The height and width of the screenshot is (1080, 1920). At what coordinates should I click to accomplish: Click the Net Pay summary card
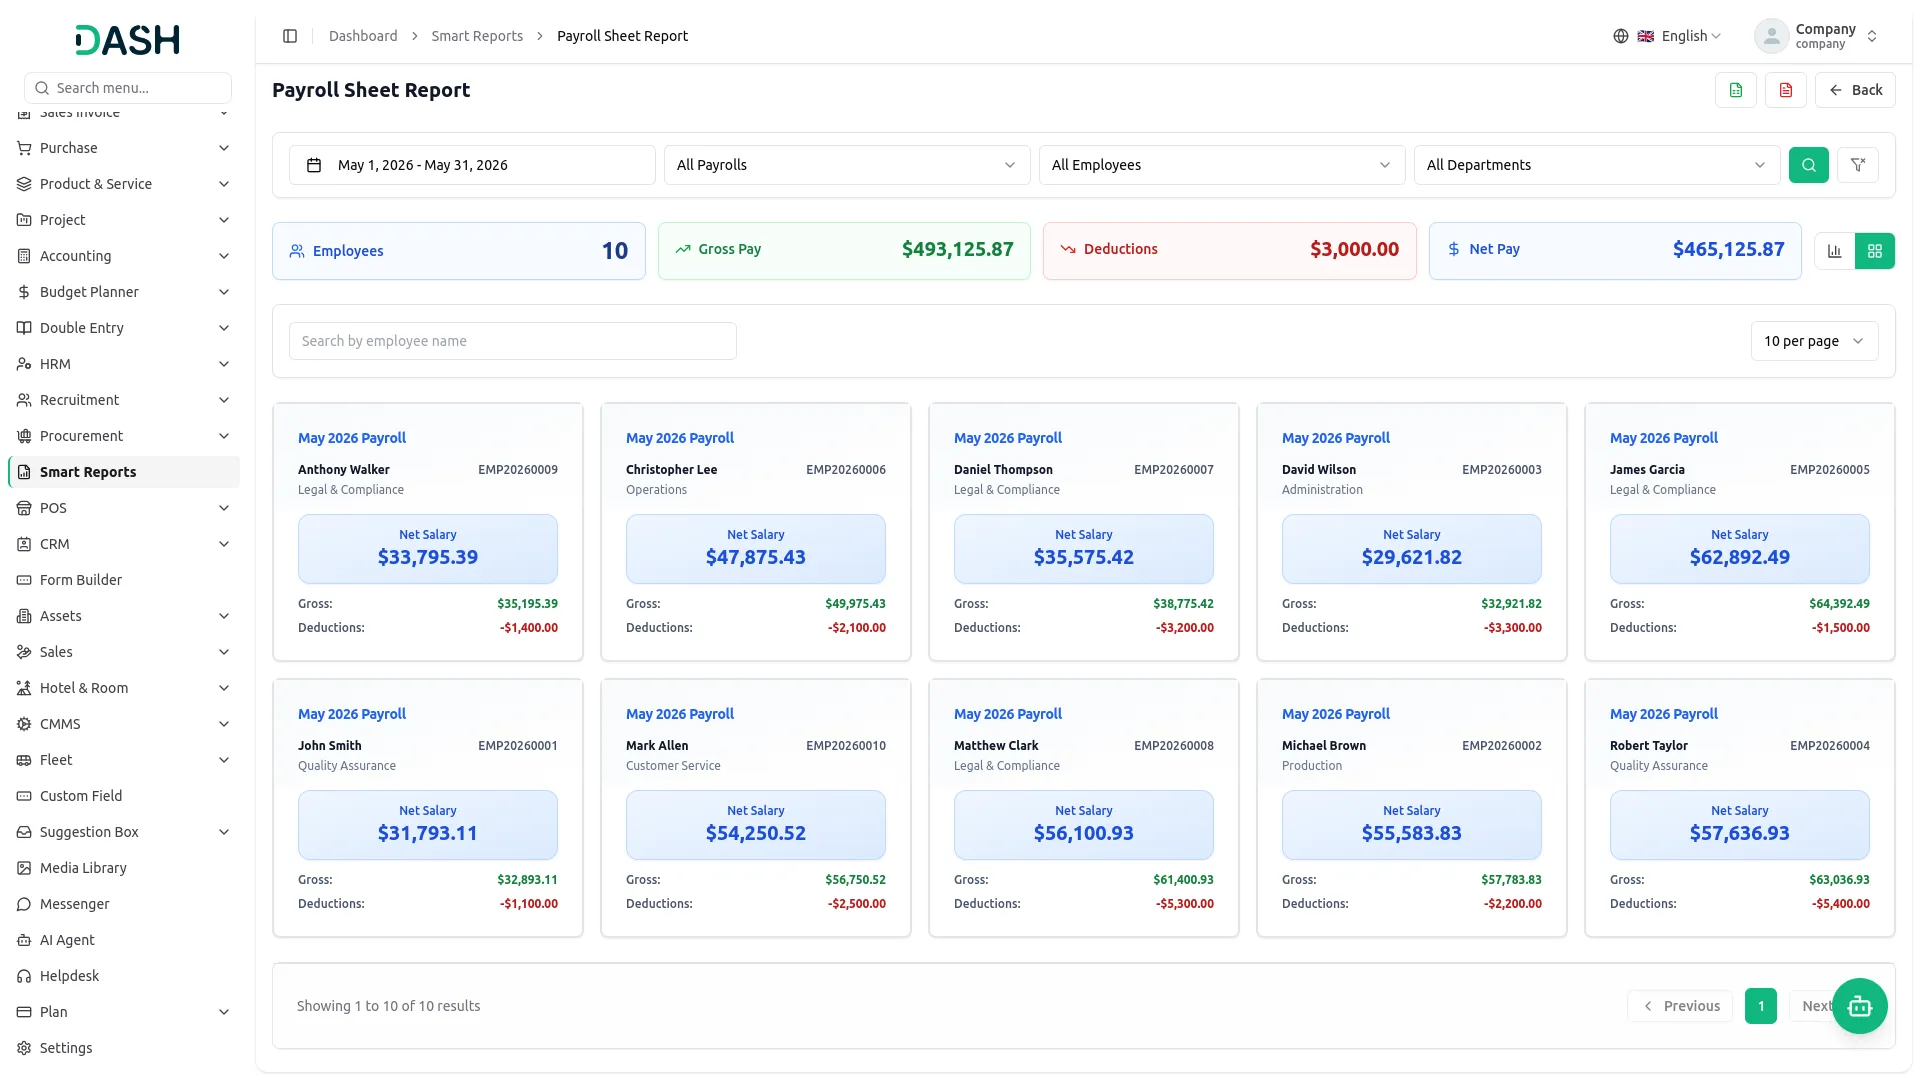pyautogui.click(x=1615, y=251)
